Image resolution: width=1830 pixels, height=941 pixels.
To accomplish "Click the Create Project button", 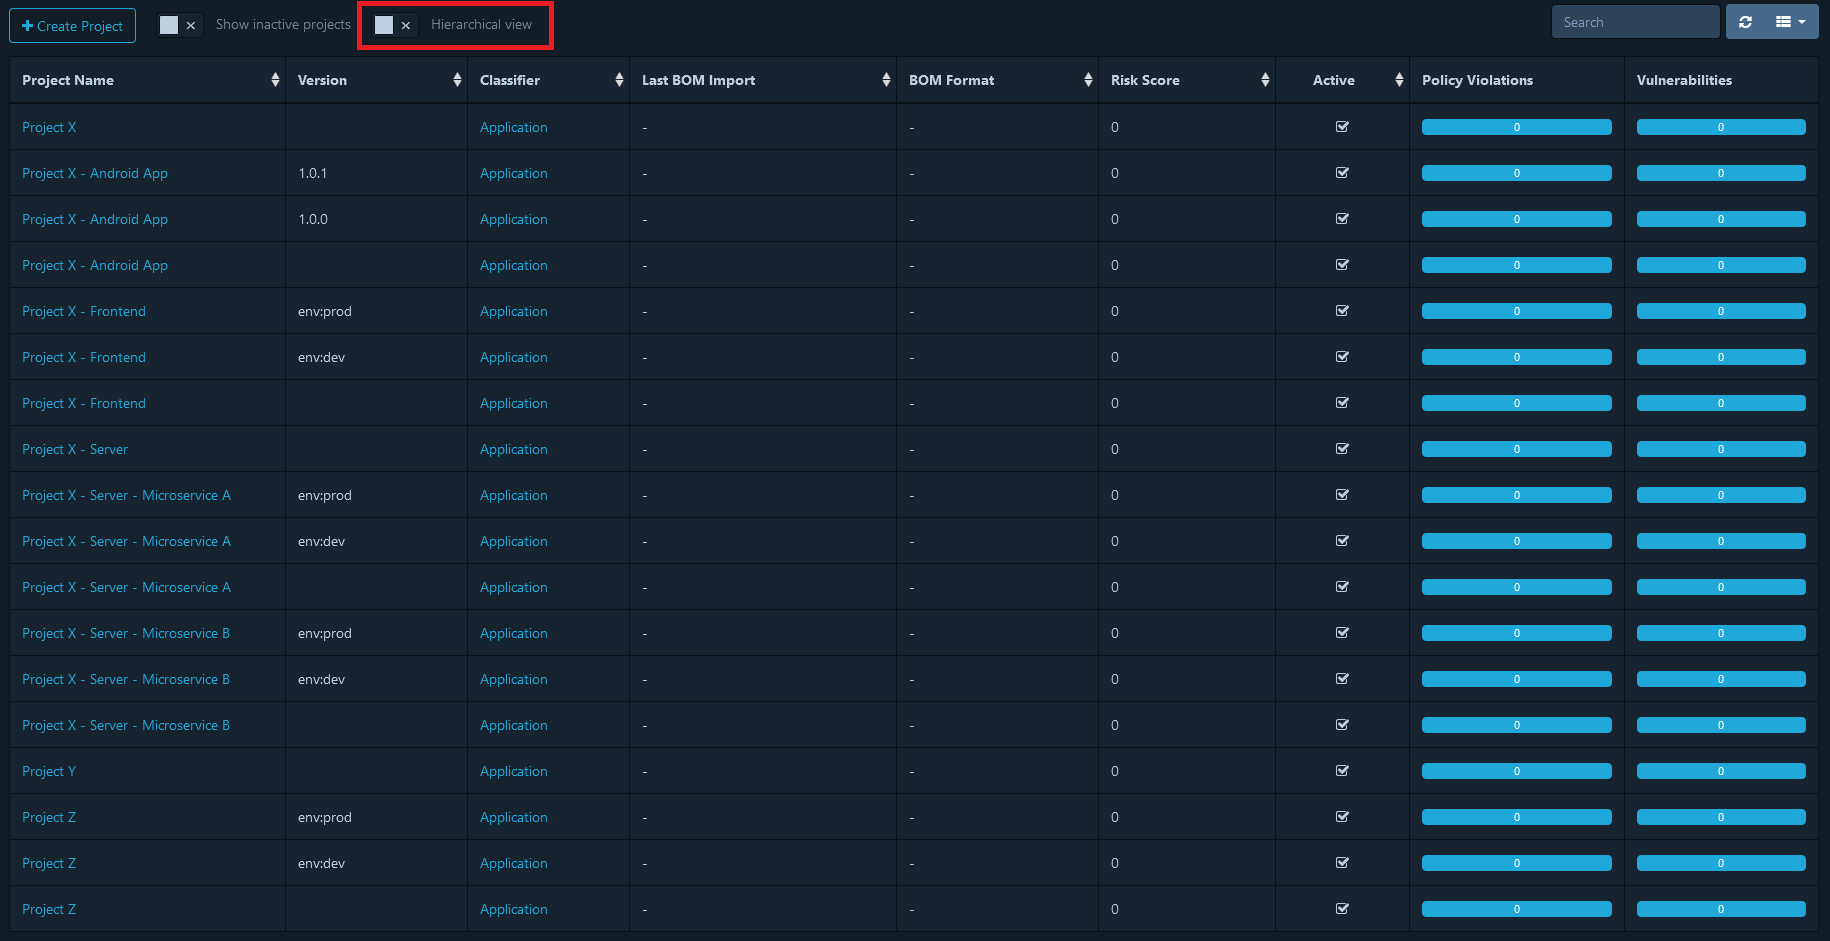I will click(x=72, y=26).
